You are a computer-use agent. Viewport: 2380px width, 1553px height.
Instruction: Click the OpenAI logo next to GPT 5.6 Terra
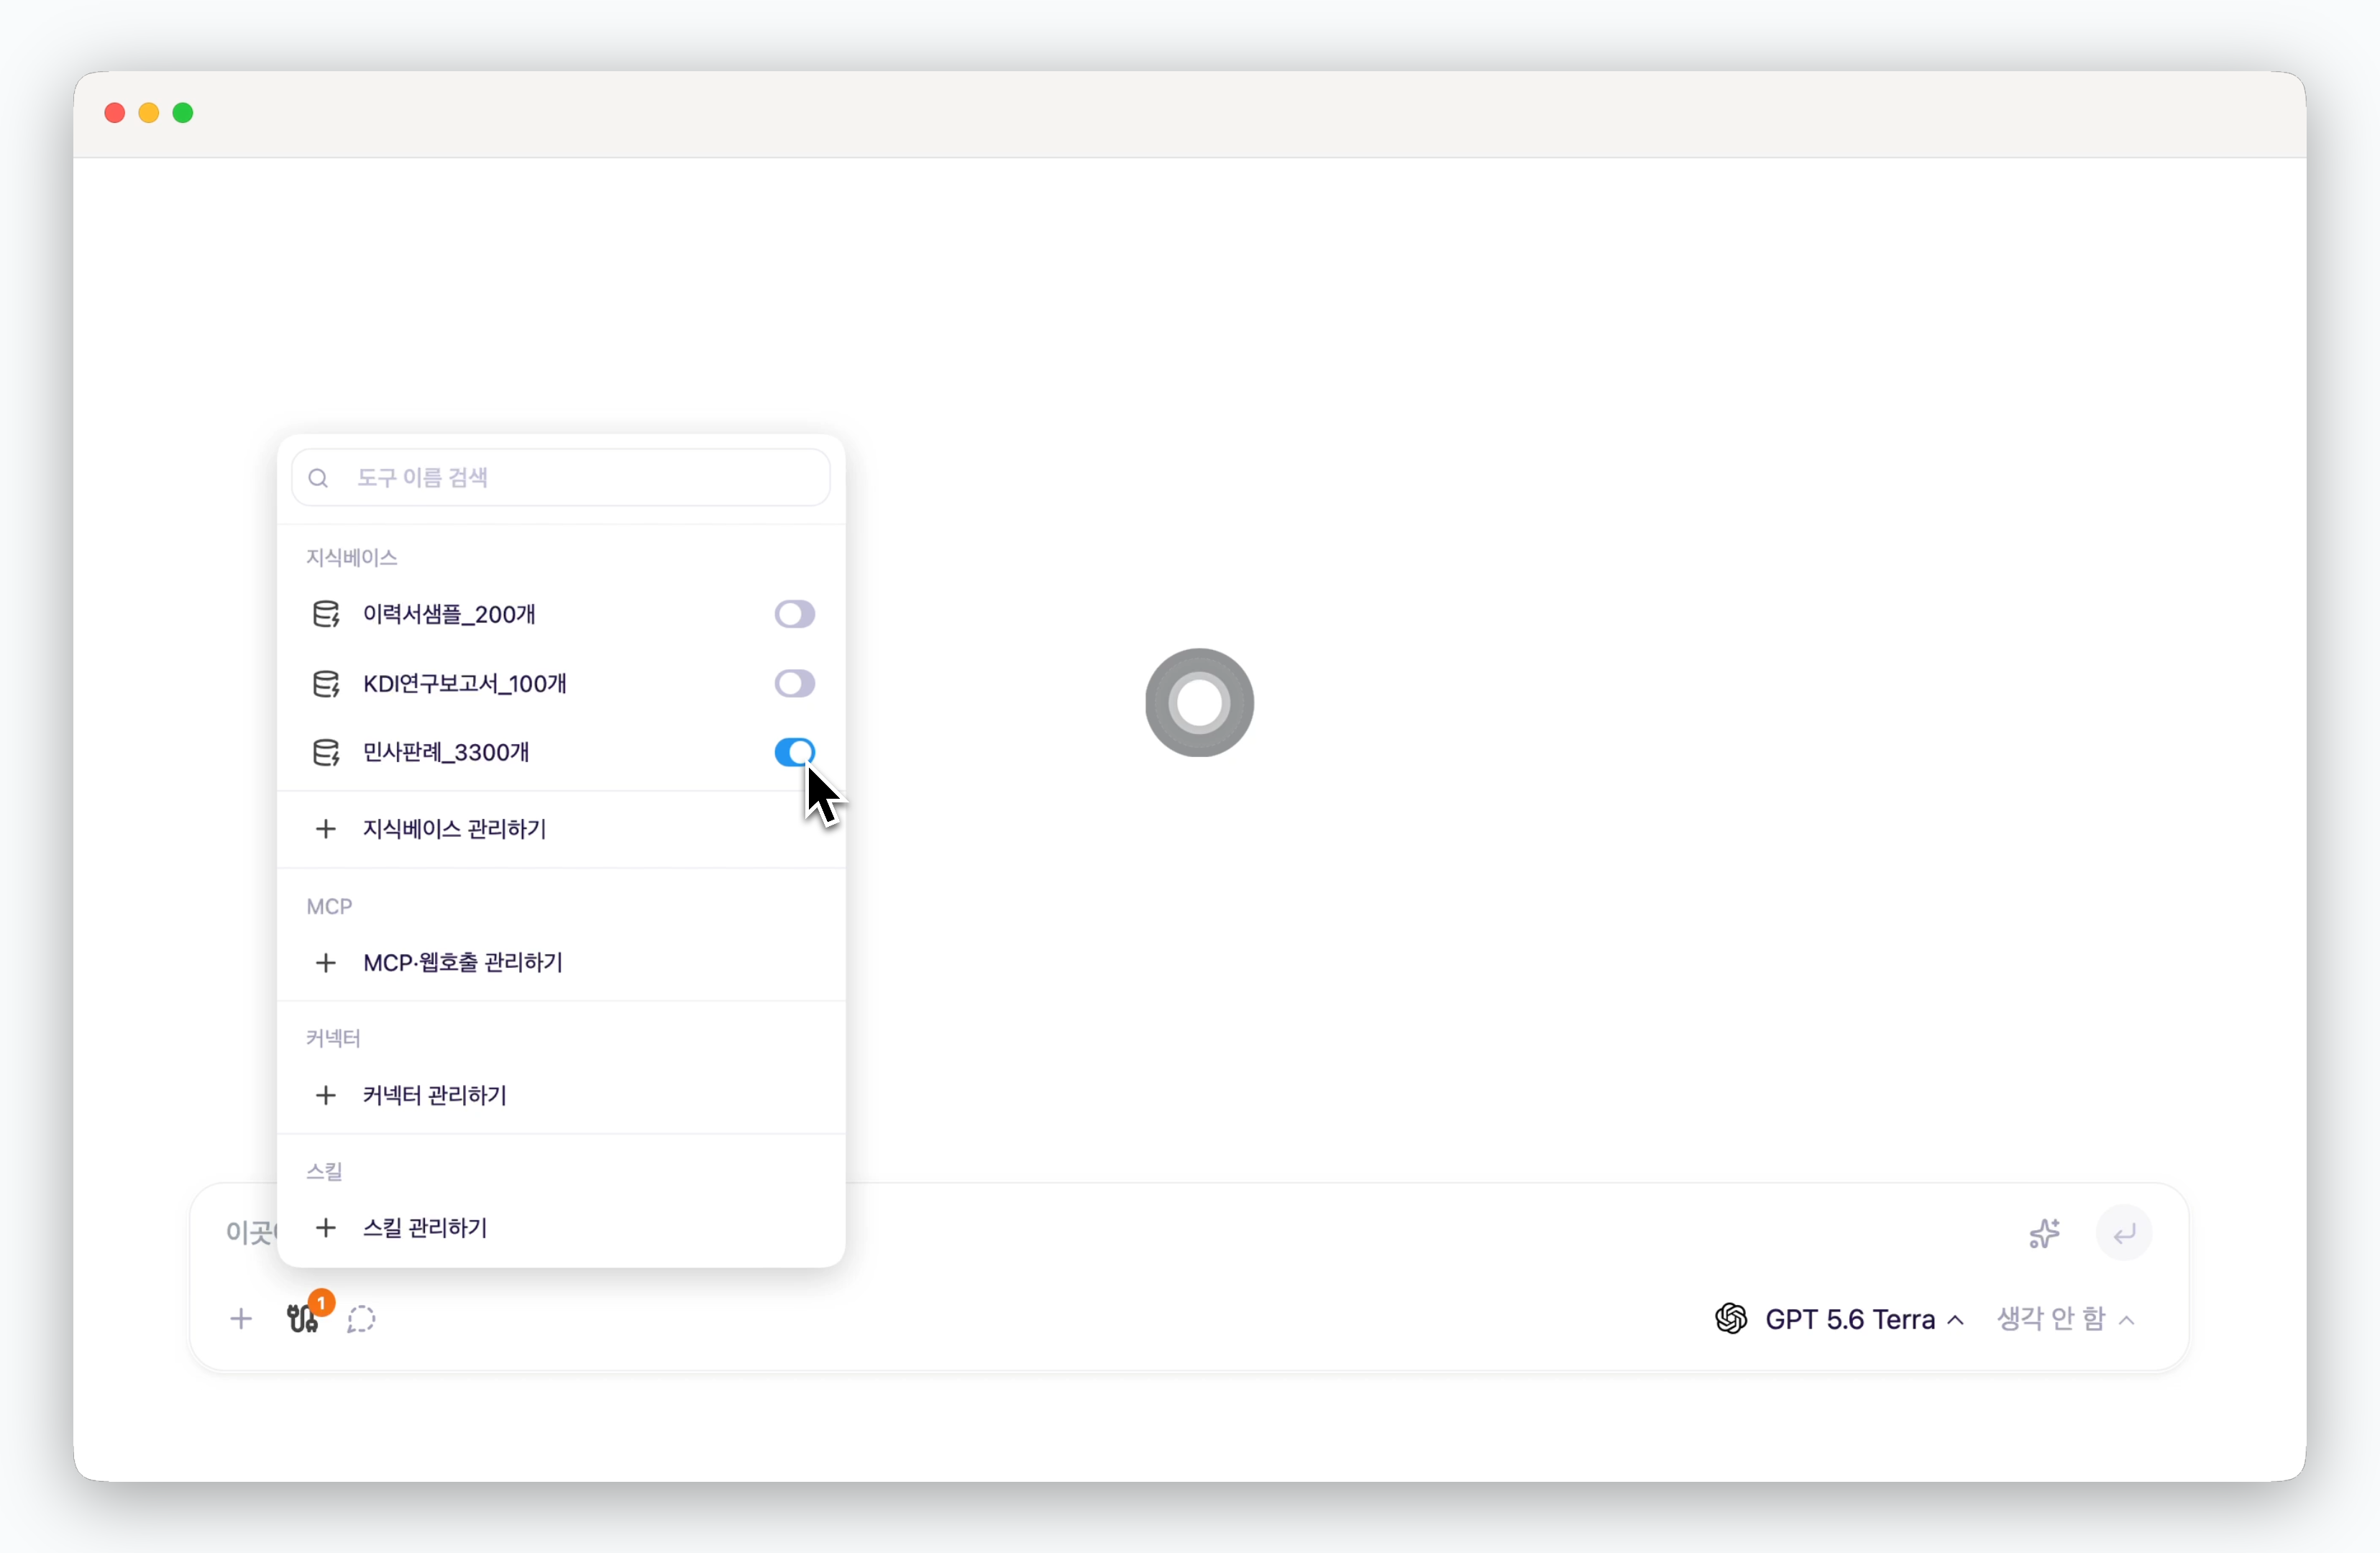point(1731,1319)
